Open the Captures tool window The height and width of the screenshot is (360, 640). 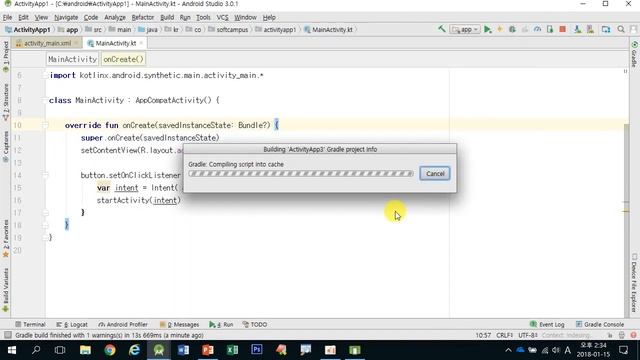point(5,147)
